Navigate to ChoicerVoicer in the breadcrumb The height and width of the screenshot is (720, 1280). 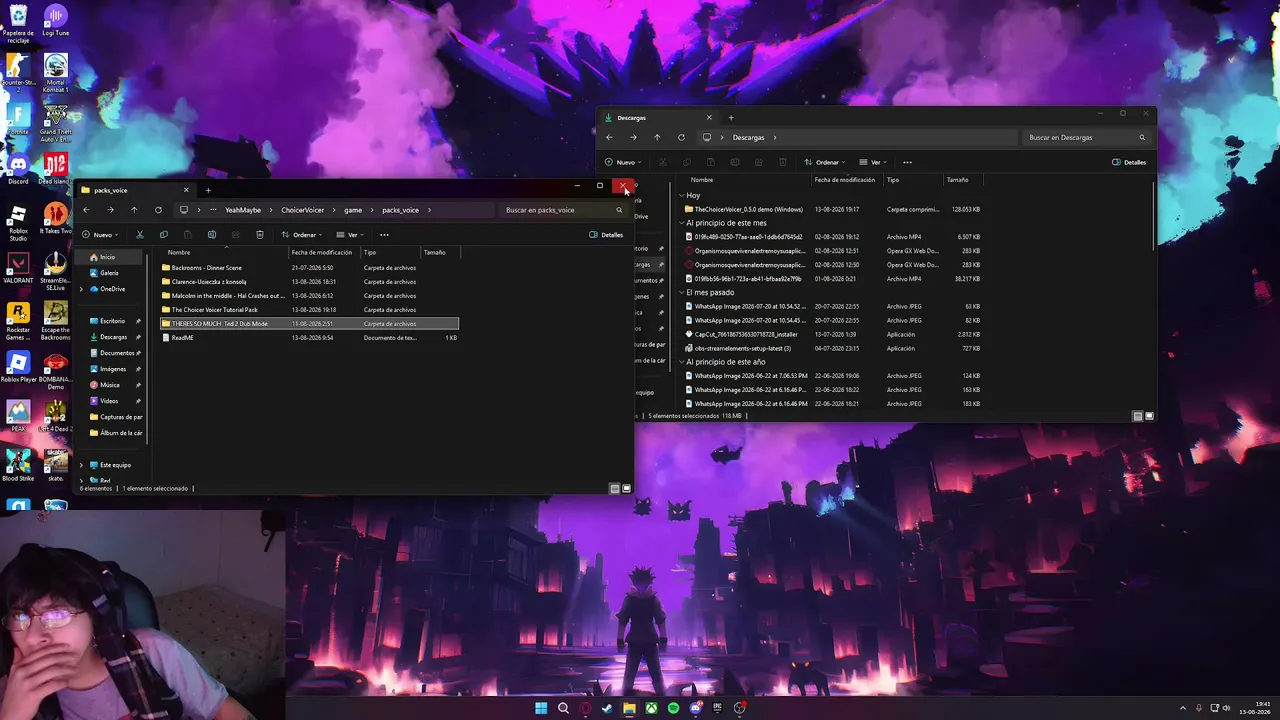coord(302,210)
